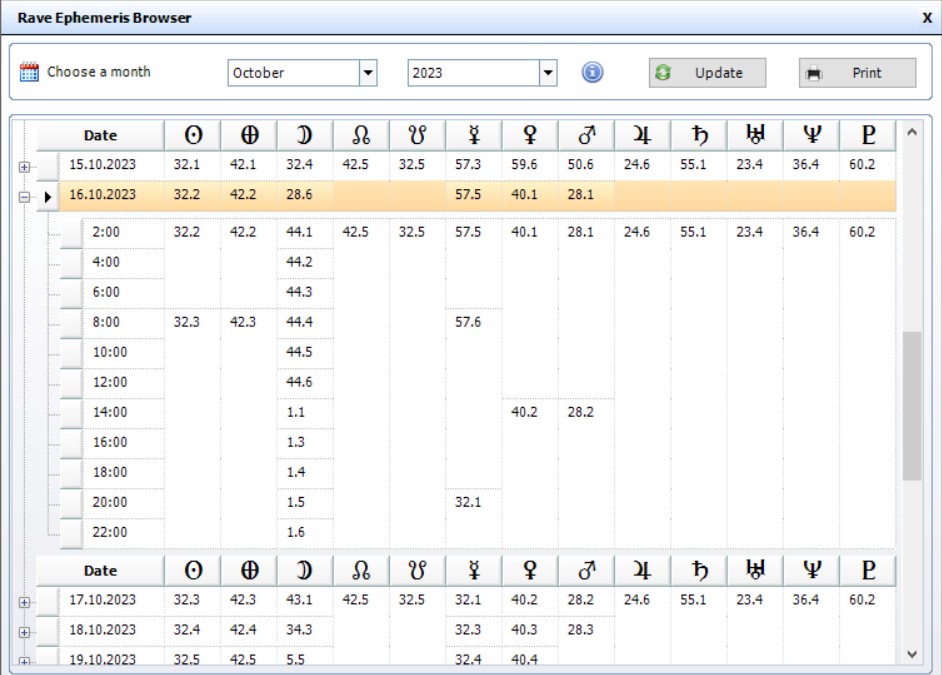Image resolution: width=942 pixels, height=675 pixels.
Task: Click the calendar icon beside Choose a month
Action: (30, 73)
